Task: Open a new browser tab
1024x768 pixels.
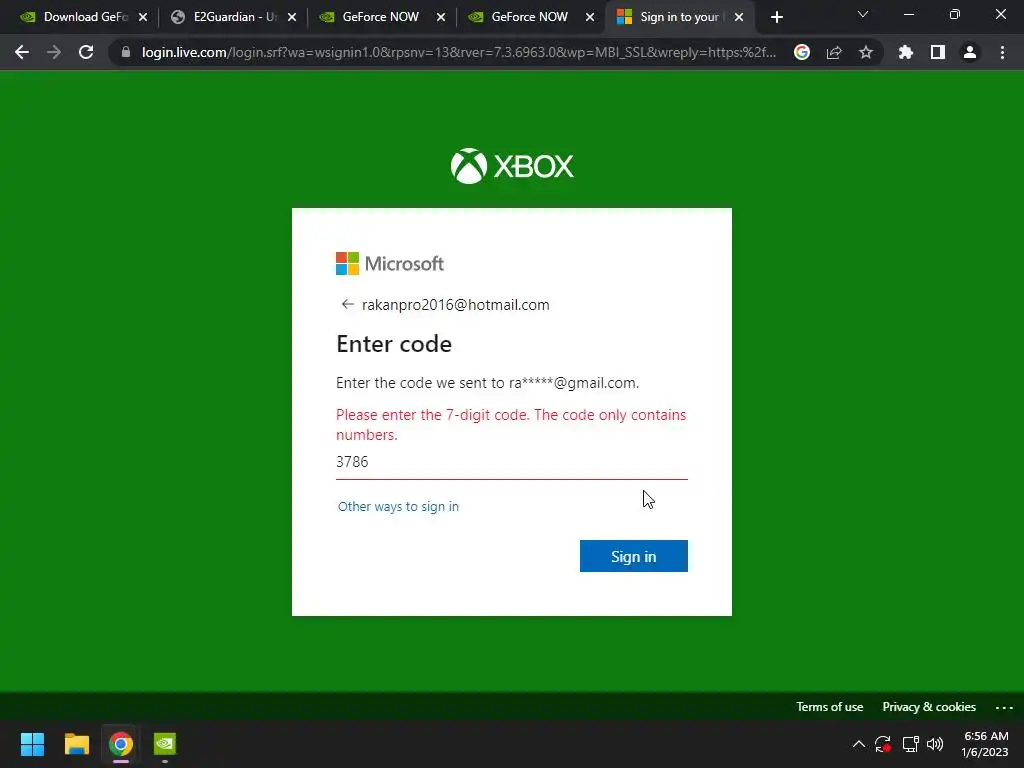Action: 776,17
